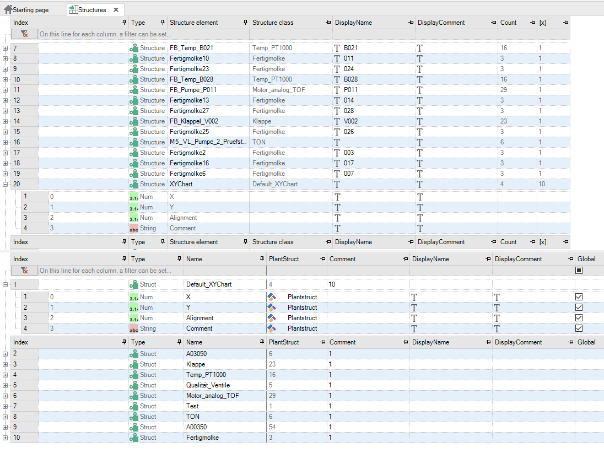
Task: Click struct icon of TON row
Action: pos(134,417)
